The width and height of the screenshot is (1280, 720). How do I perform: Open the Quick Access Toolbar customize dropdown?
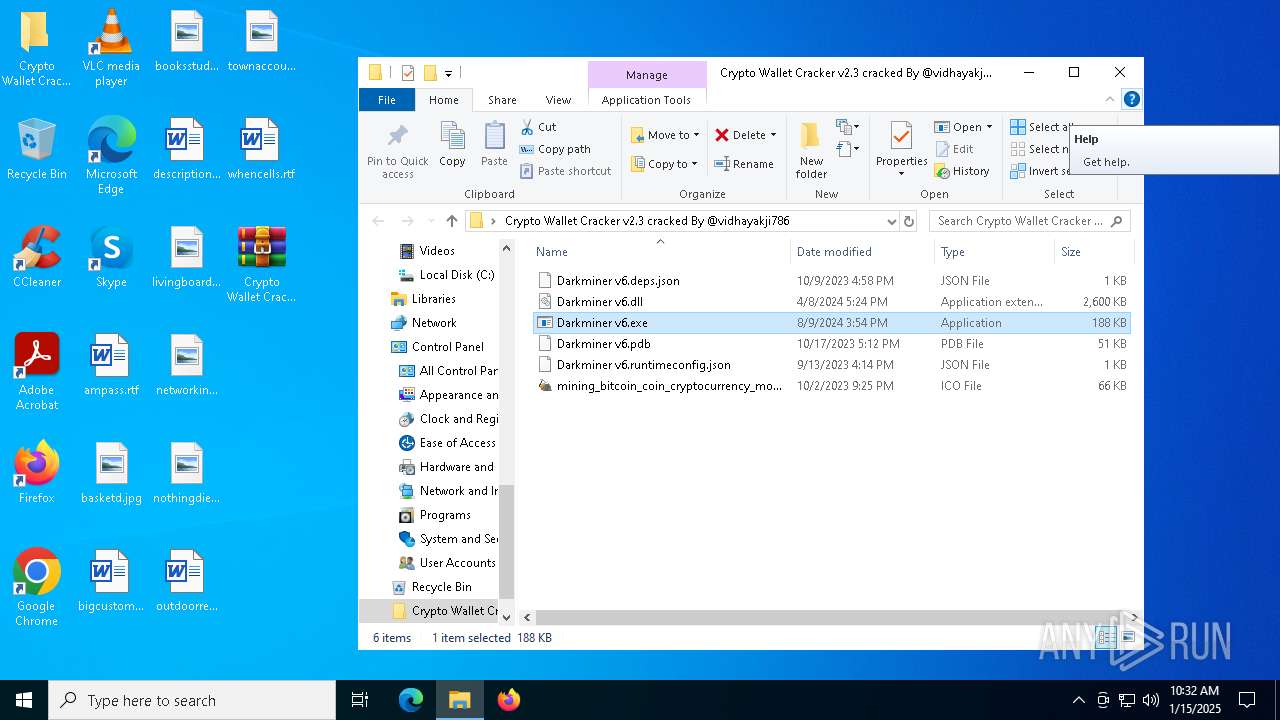pyautogui.click(x=448, y=73)
